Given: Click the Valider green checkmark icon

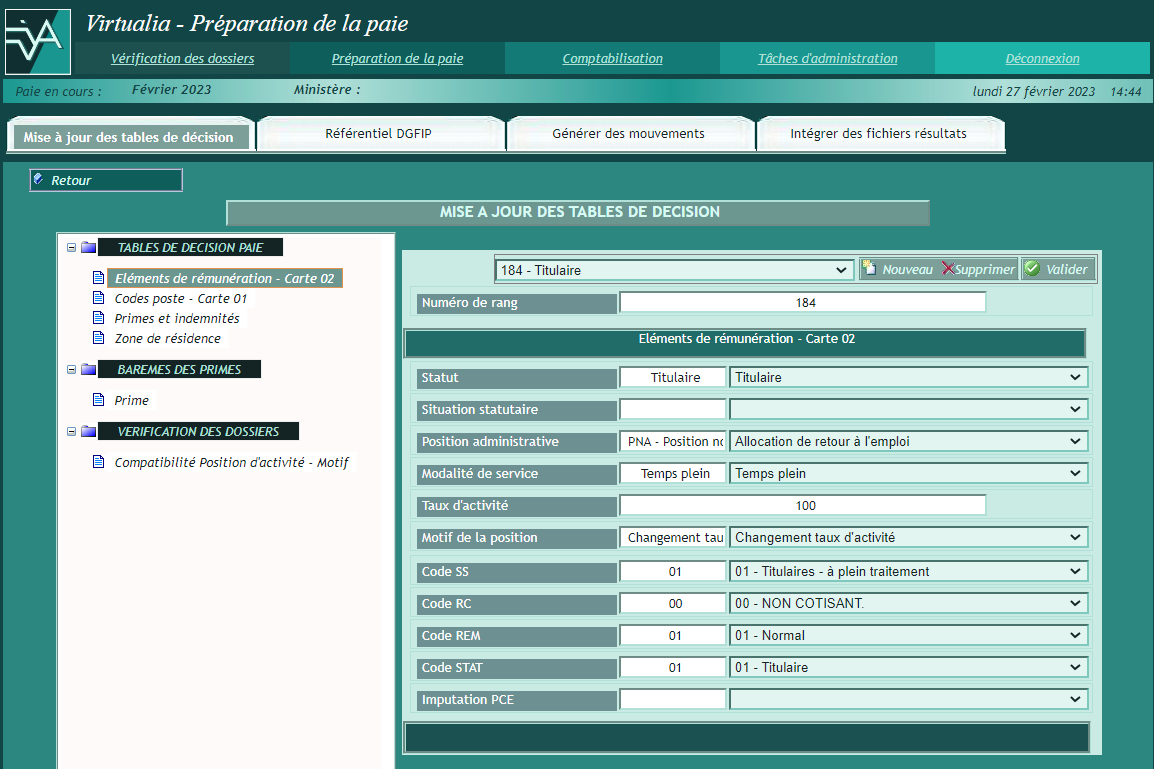Looking at the screenshot, I should click(x=1032, y=269).
